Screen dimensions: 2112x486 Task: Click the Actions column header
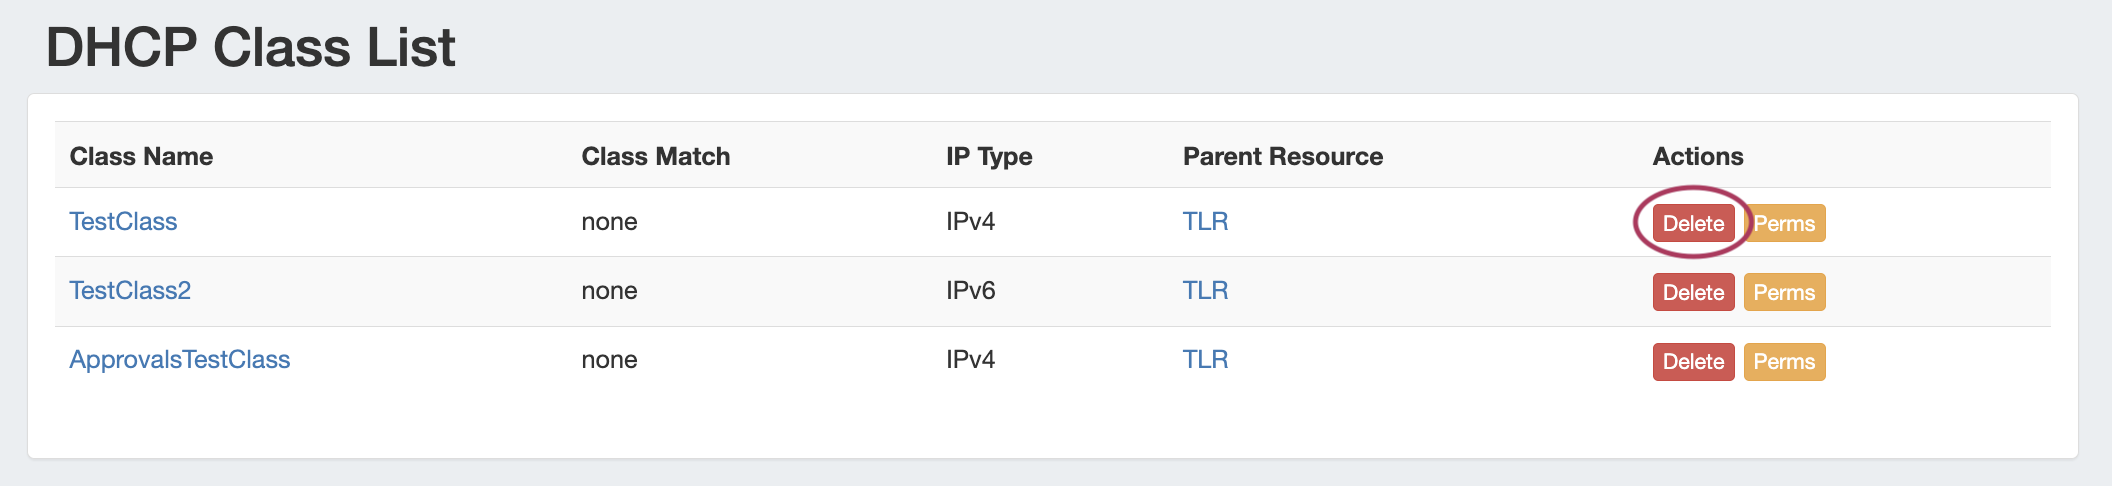1698,156
